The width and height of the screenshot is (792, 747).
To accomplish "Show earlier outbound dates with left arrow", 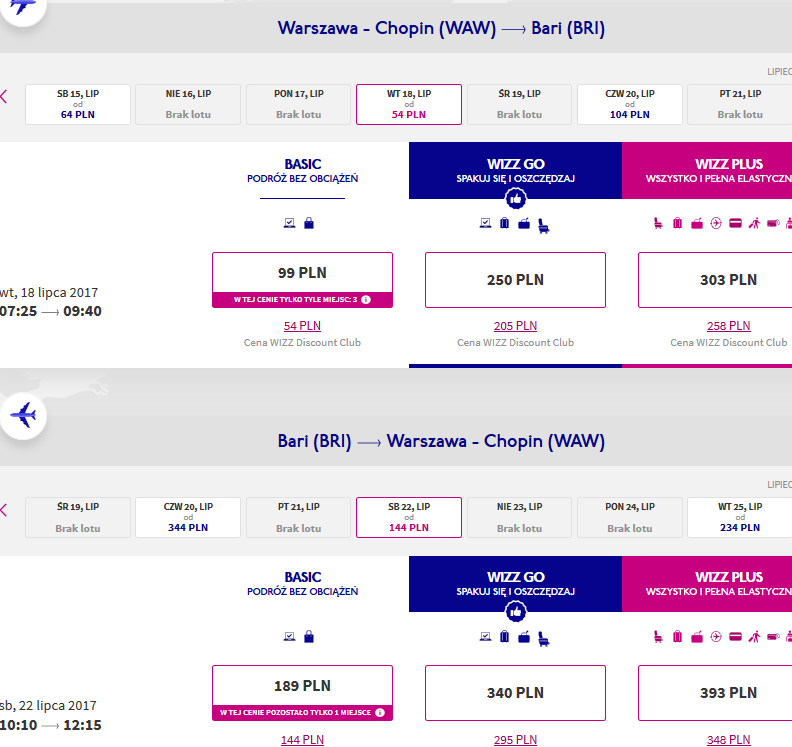I will click(4, 96).
